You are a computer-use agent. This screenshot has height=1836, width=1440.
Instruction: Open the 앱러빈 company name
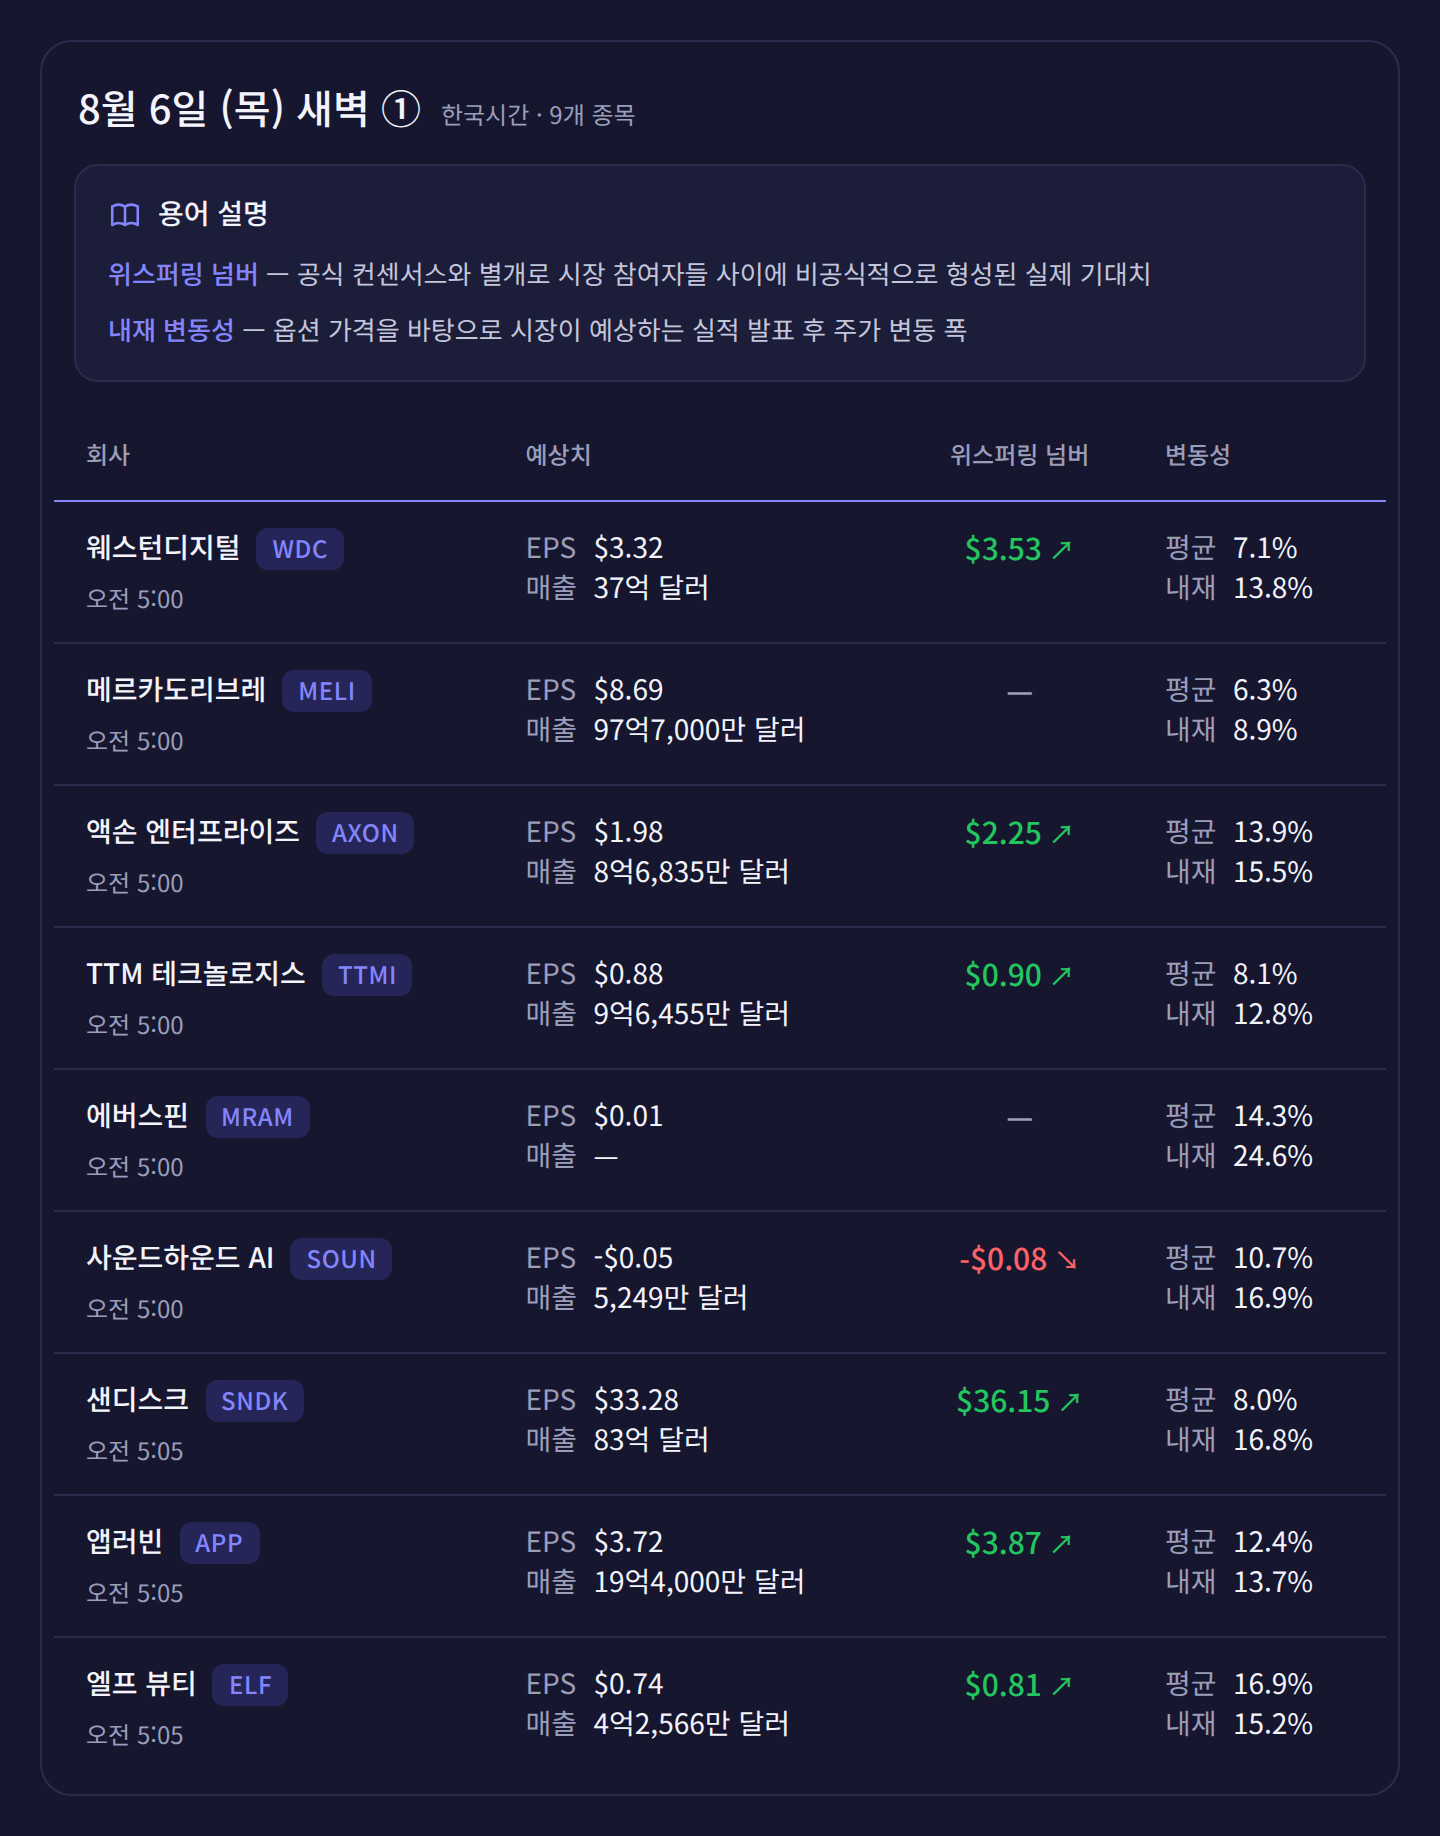click(124, 1541)
